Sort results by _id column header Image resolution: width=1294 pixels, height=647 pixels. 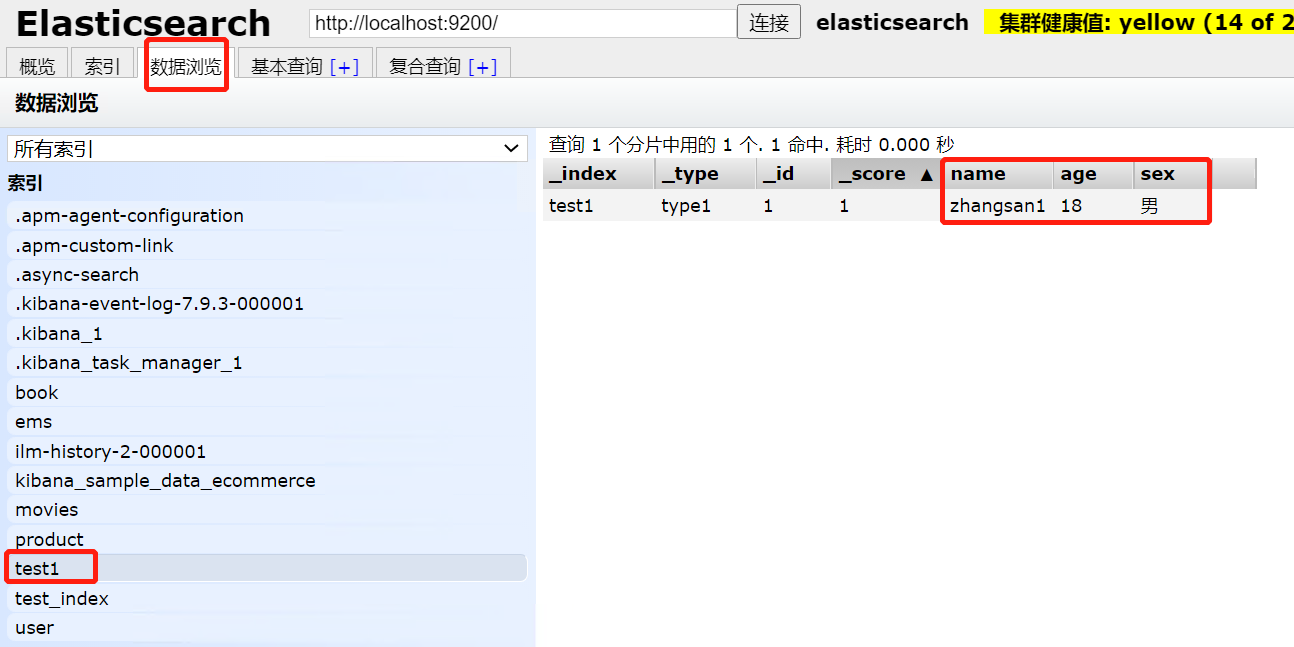pos(793,174)
